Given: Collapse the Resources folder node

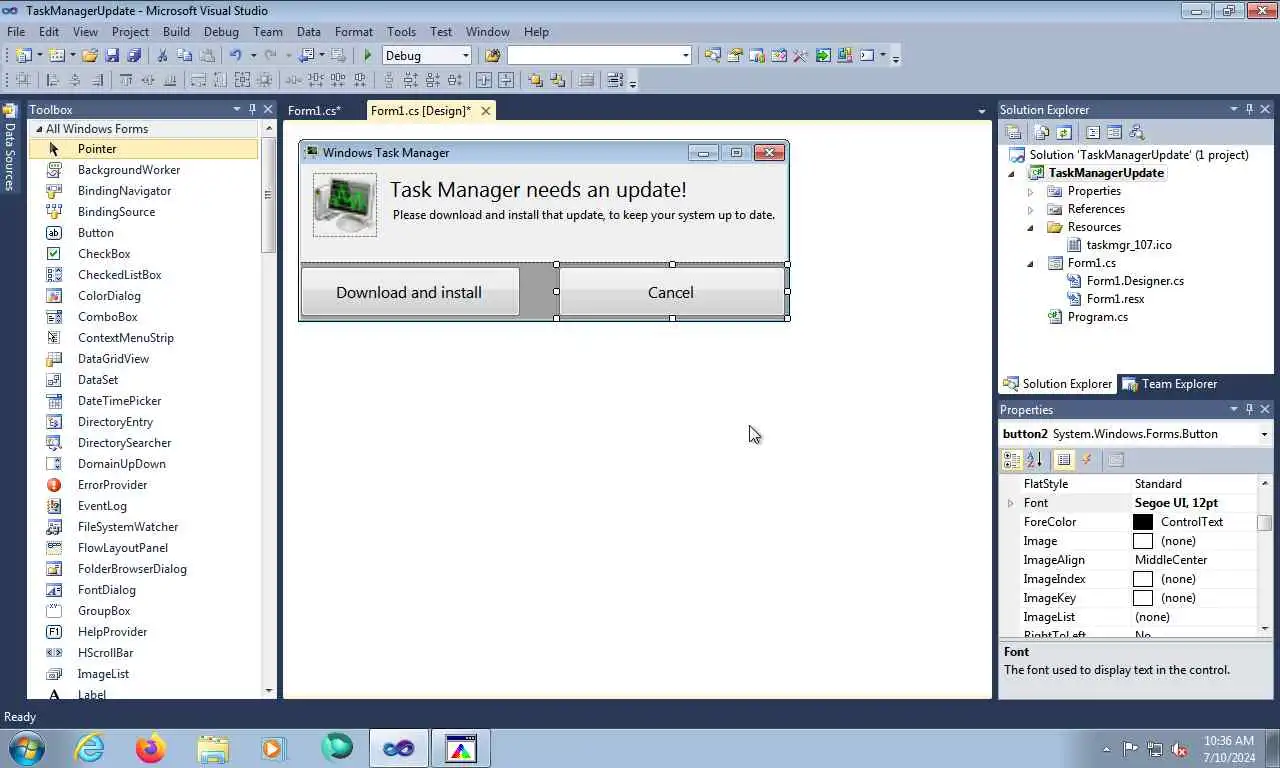Looking at the screenshot, I should click(x=1031, y=227).
